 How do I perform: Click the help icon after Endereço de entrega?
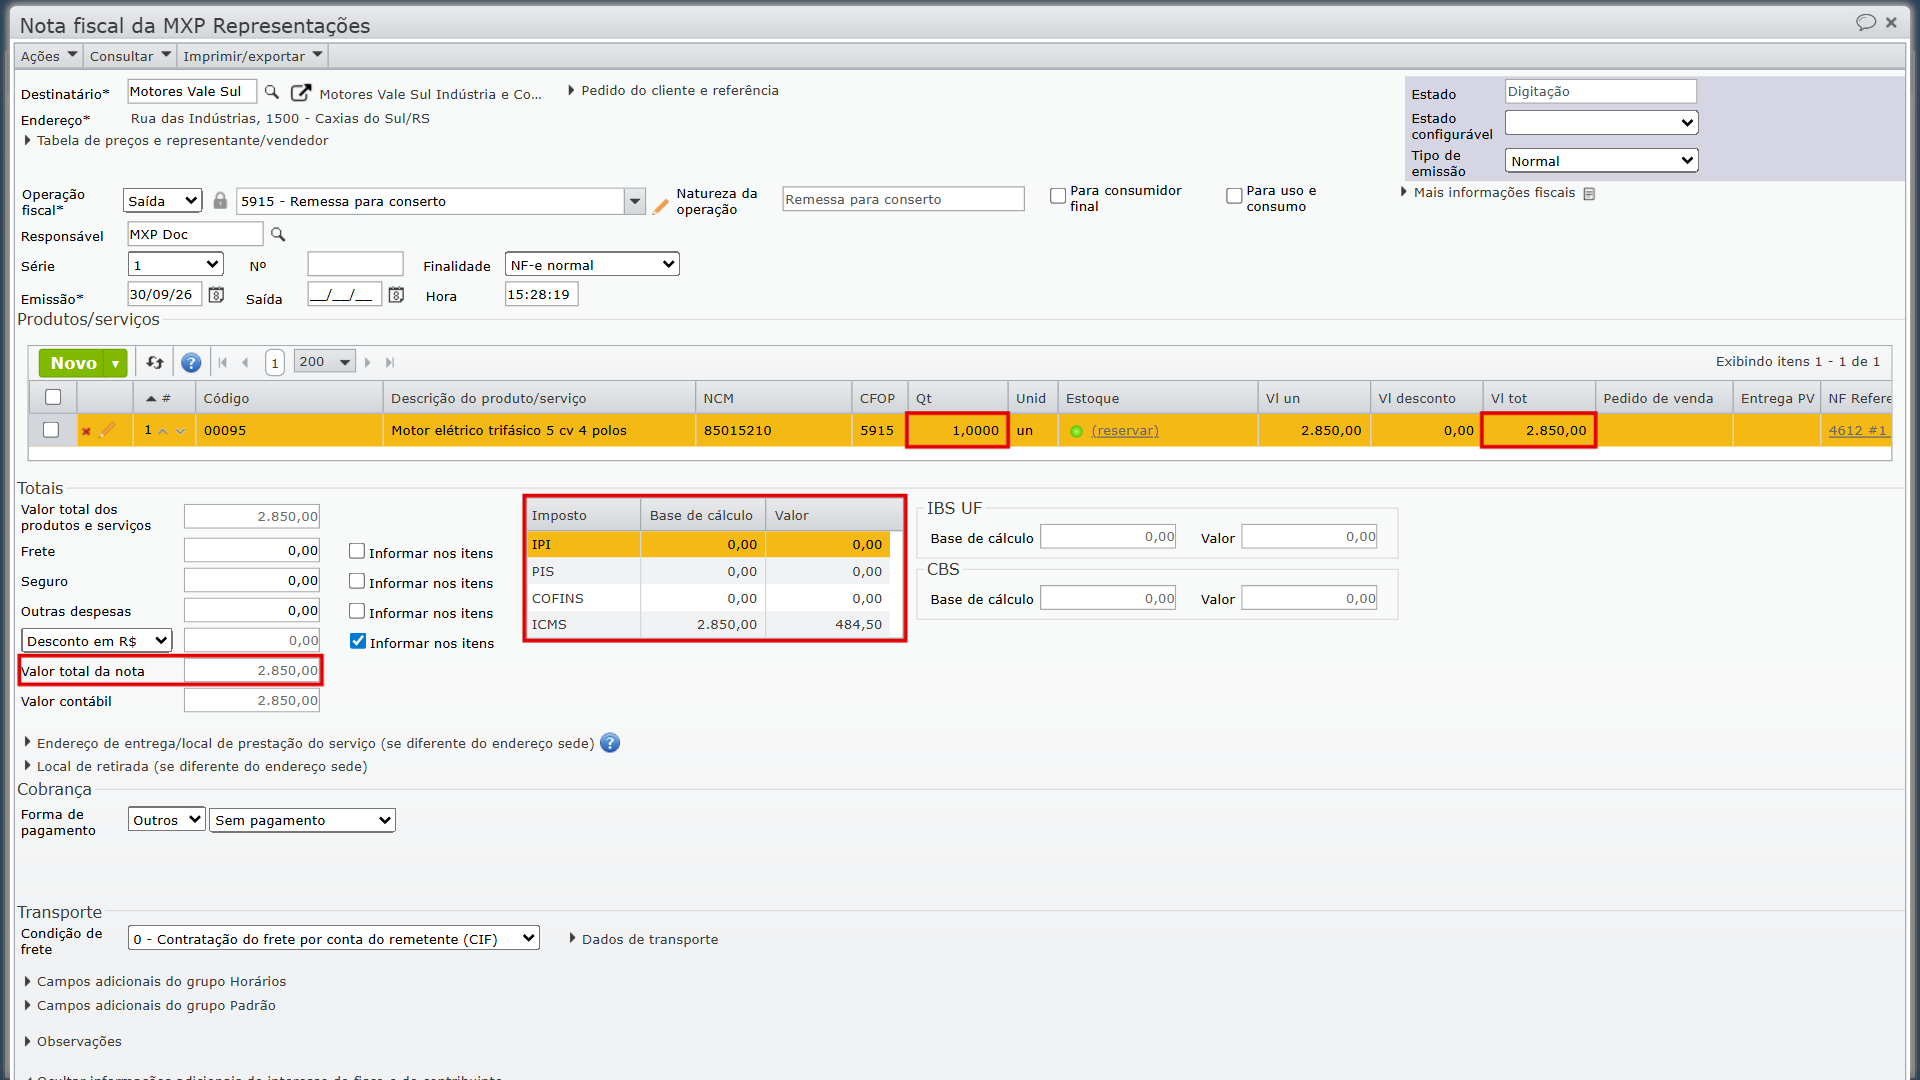click(610, 743)
